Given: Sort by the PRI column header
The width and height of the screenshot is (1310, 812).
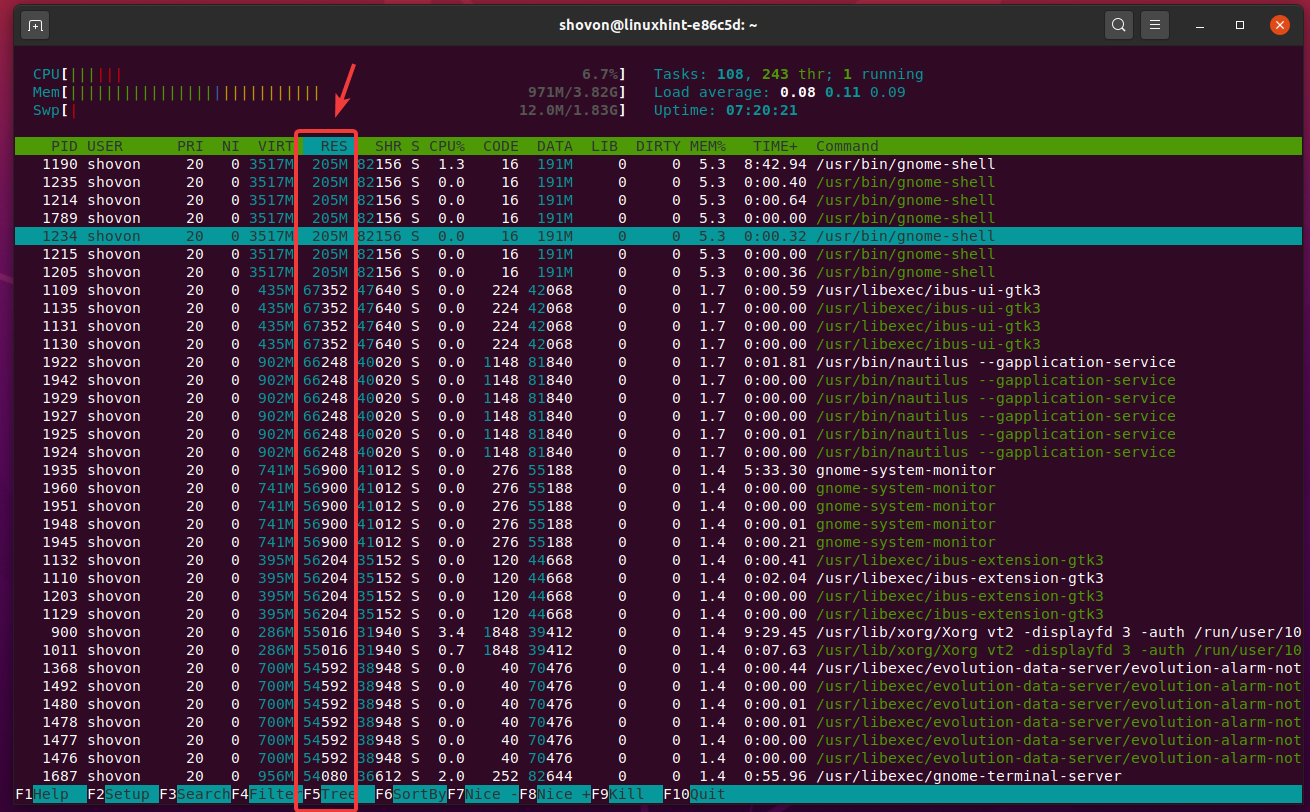Looking at the screenshot, I should point(190,146).
